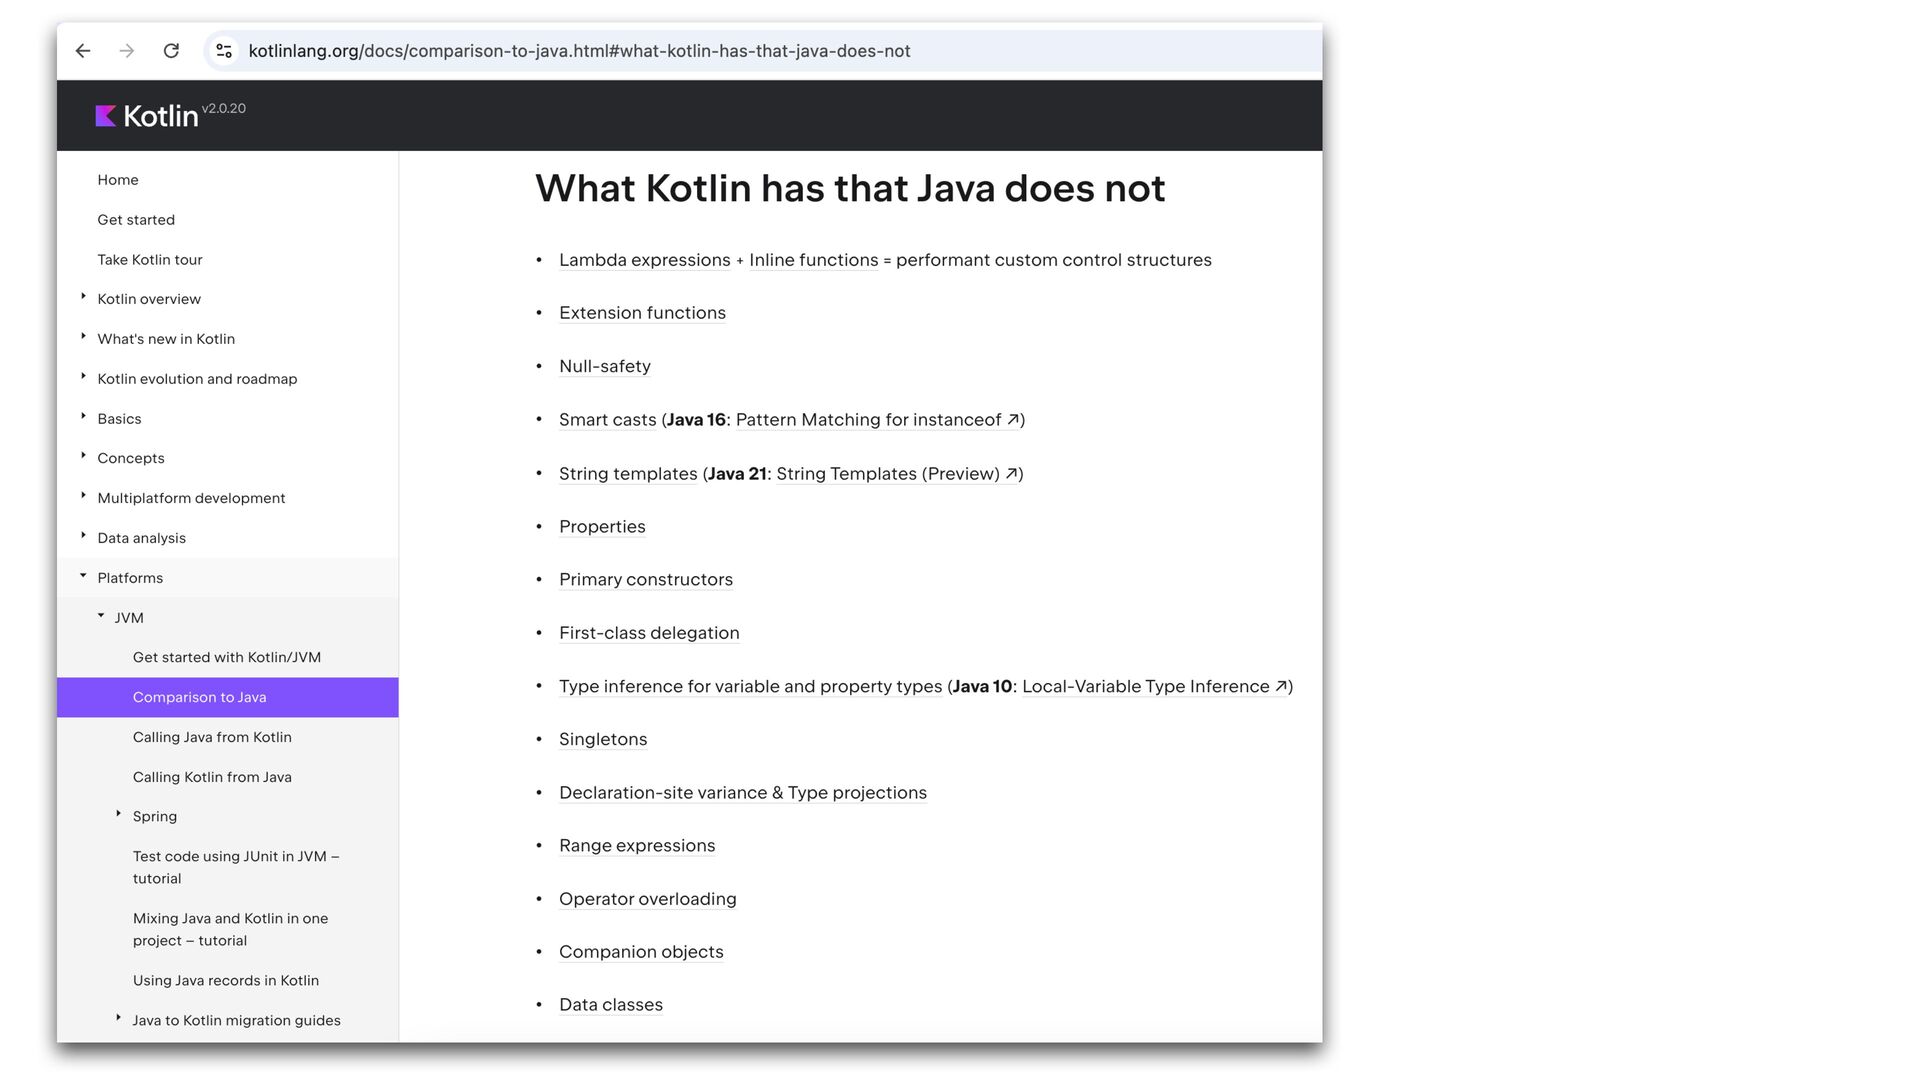Click the v2.0.20 version label

(x=224, y=108)
